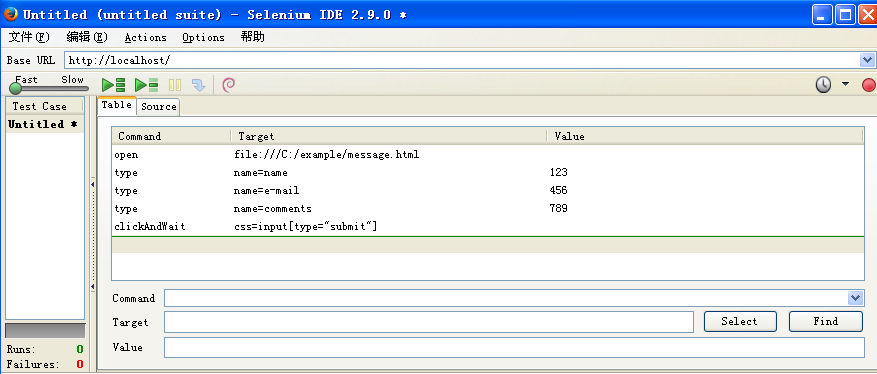Screen dimensions: 877x374
Task: Select file:///C:/example/message.html target cell
Action: tap(326, 154)
